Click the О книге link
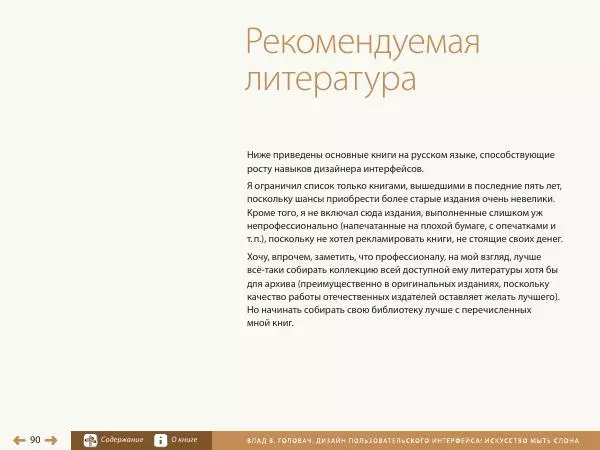The height and width of the screenshot is (450, 600). [x=184, y=440]
